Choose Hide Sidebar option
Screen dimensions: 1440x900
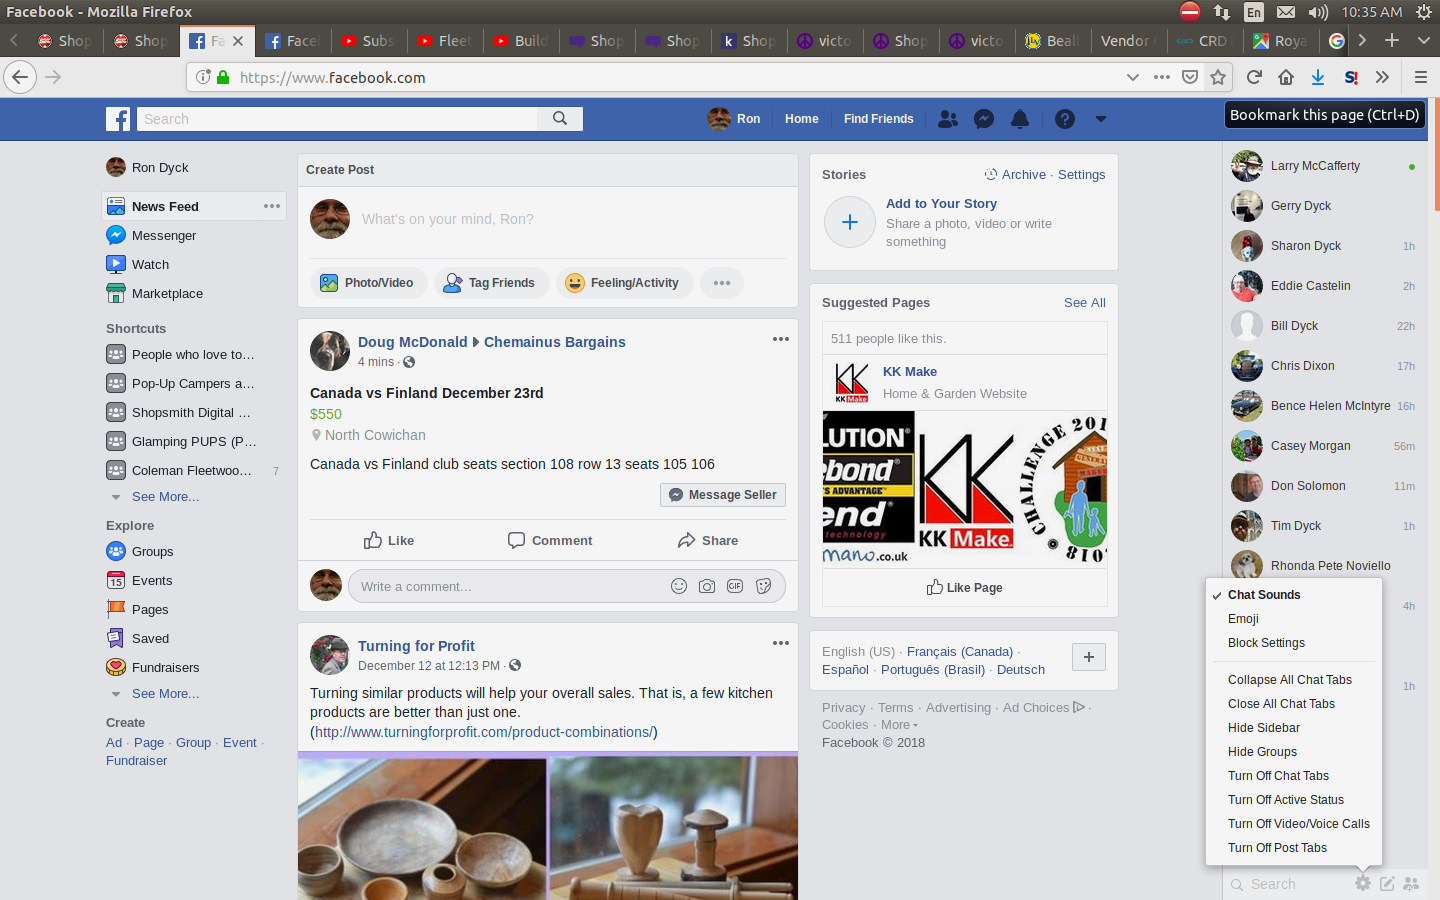1264,728
